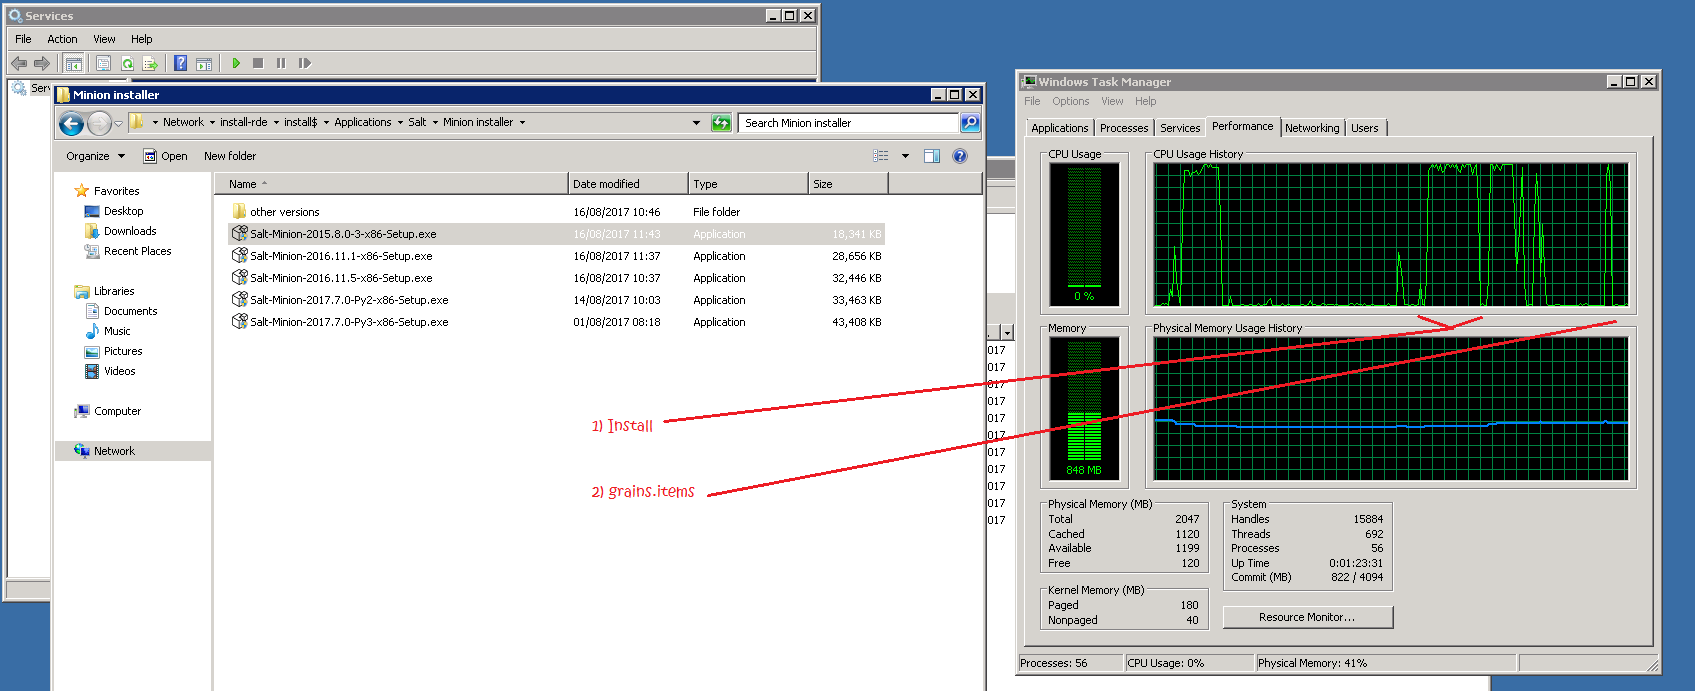The image size is (1695, 691).
Task: Select Downloads in the Favorites list
Action: click(130, 231)
